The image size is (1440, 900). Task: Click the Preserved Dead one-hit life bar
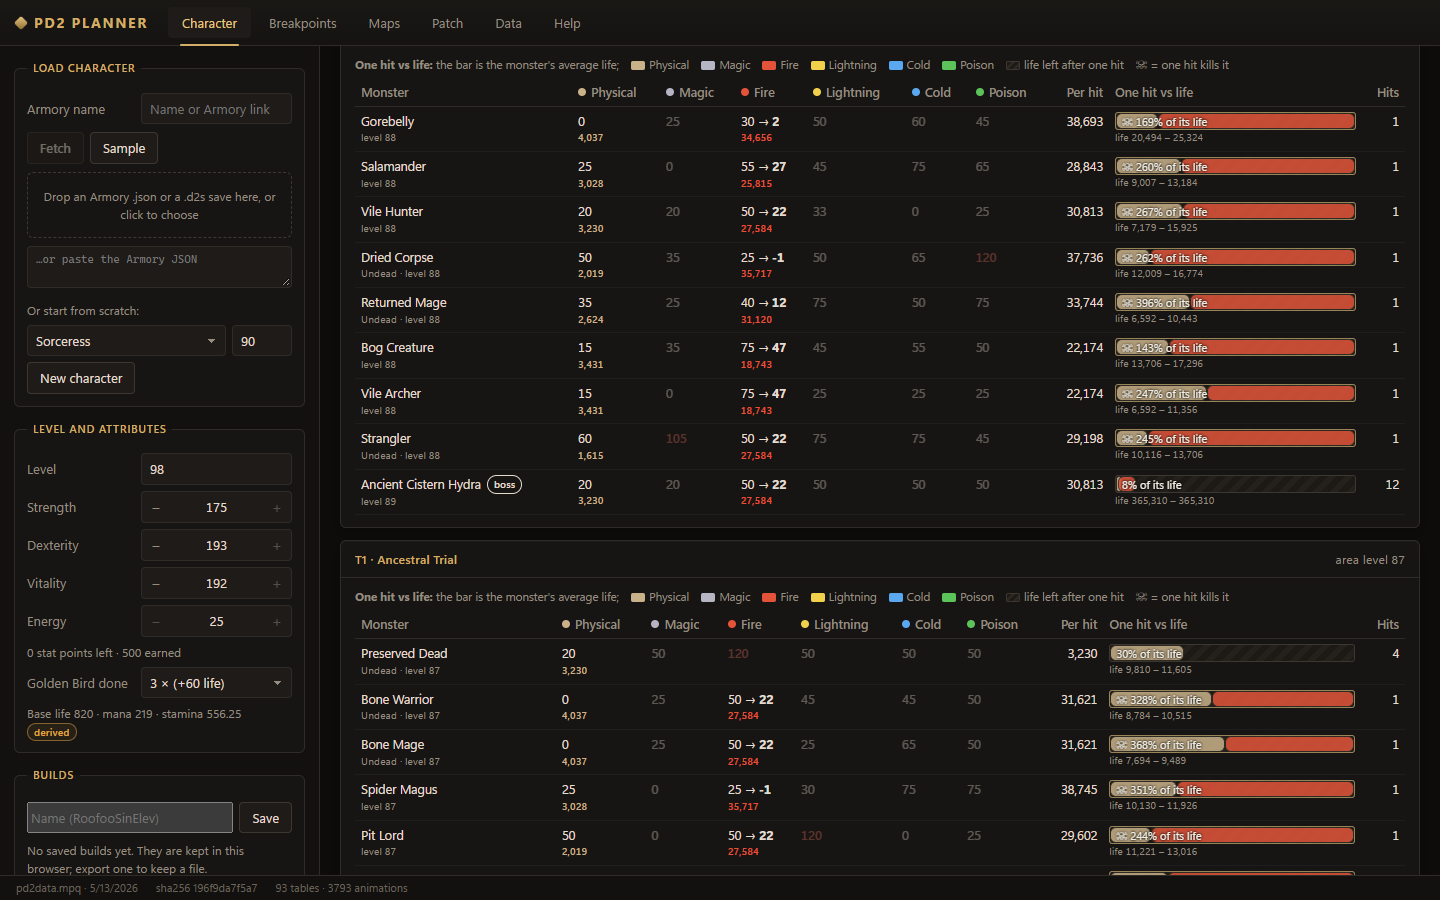pos(1232,654)
